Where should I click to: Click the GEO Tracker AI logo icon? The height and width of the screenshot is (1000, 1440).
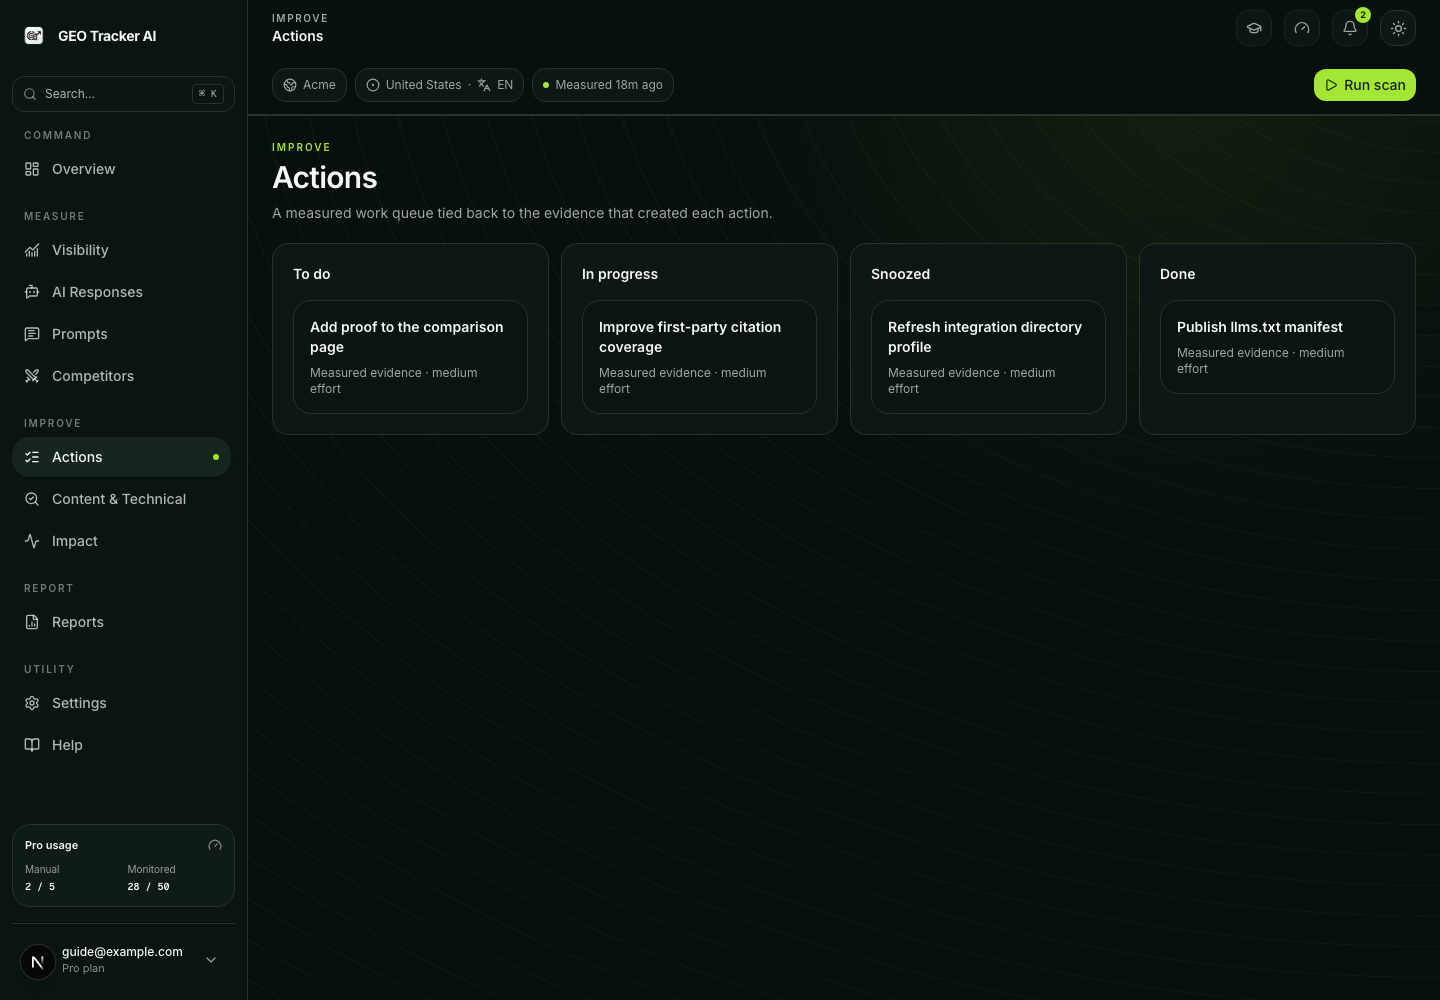tap(34, 36)
